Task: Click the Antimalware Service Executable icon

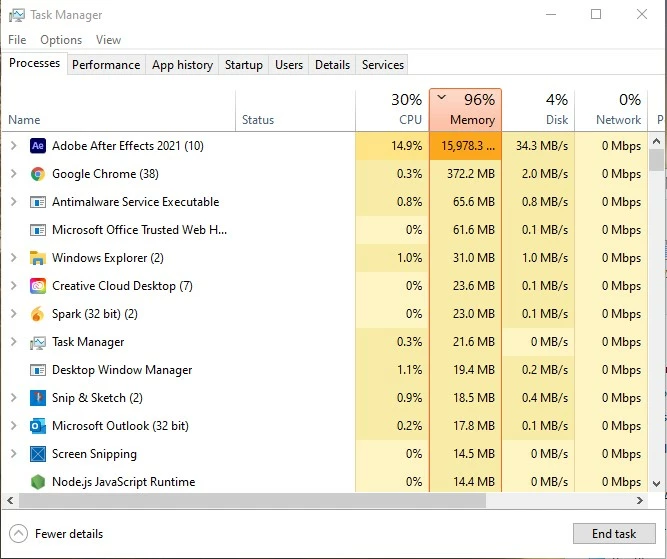Action: click(x=37, y=202)
